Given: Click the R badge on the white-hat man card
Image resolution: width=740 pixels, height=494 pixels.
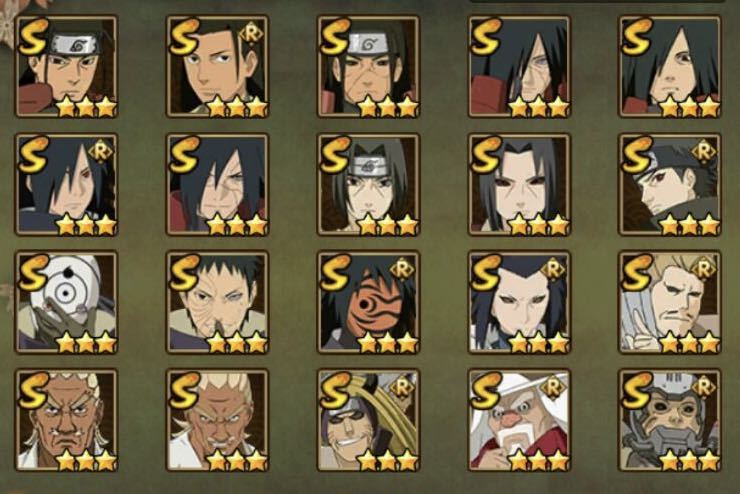Looking at the screenshot, I should pyautogui.click(x=553, y=387).
